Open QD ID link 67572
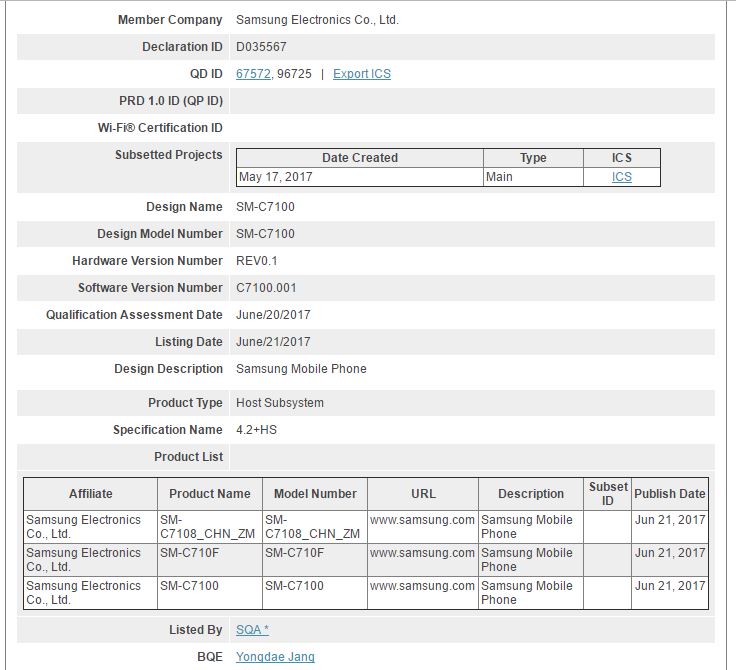The image size is (736, 670). pos(253,74)
